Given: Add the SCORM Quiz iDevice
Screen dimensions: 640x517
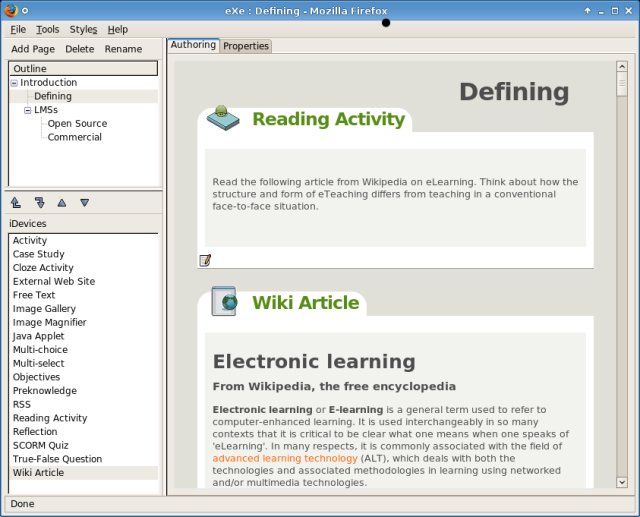Looking at the screenshot, I should [x=83, y=446].
